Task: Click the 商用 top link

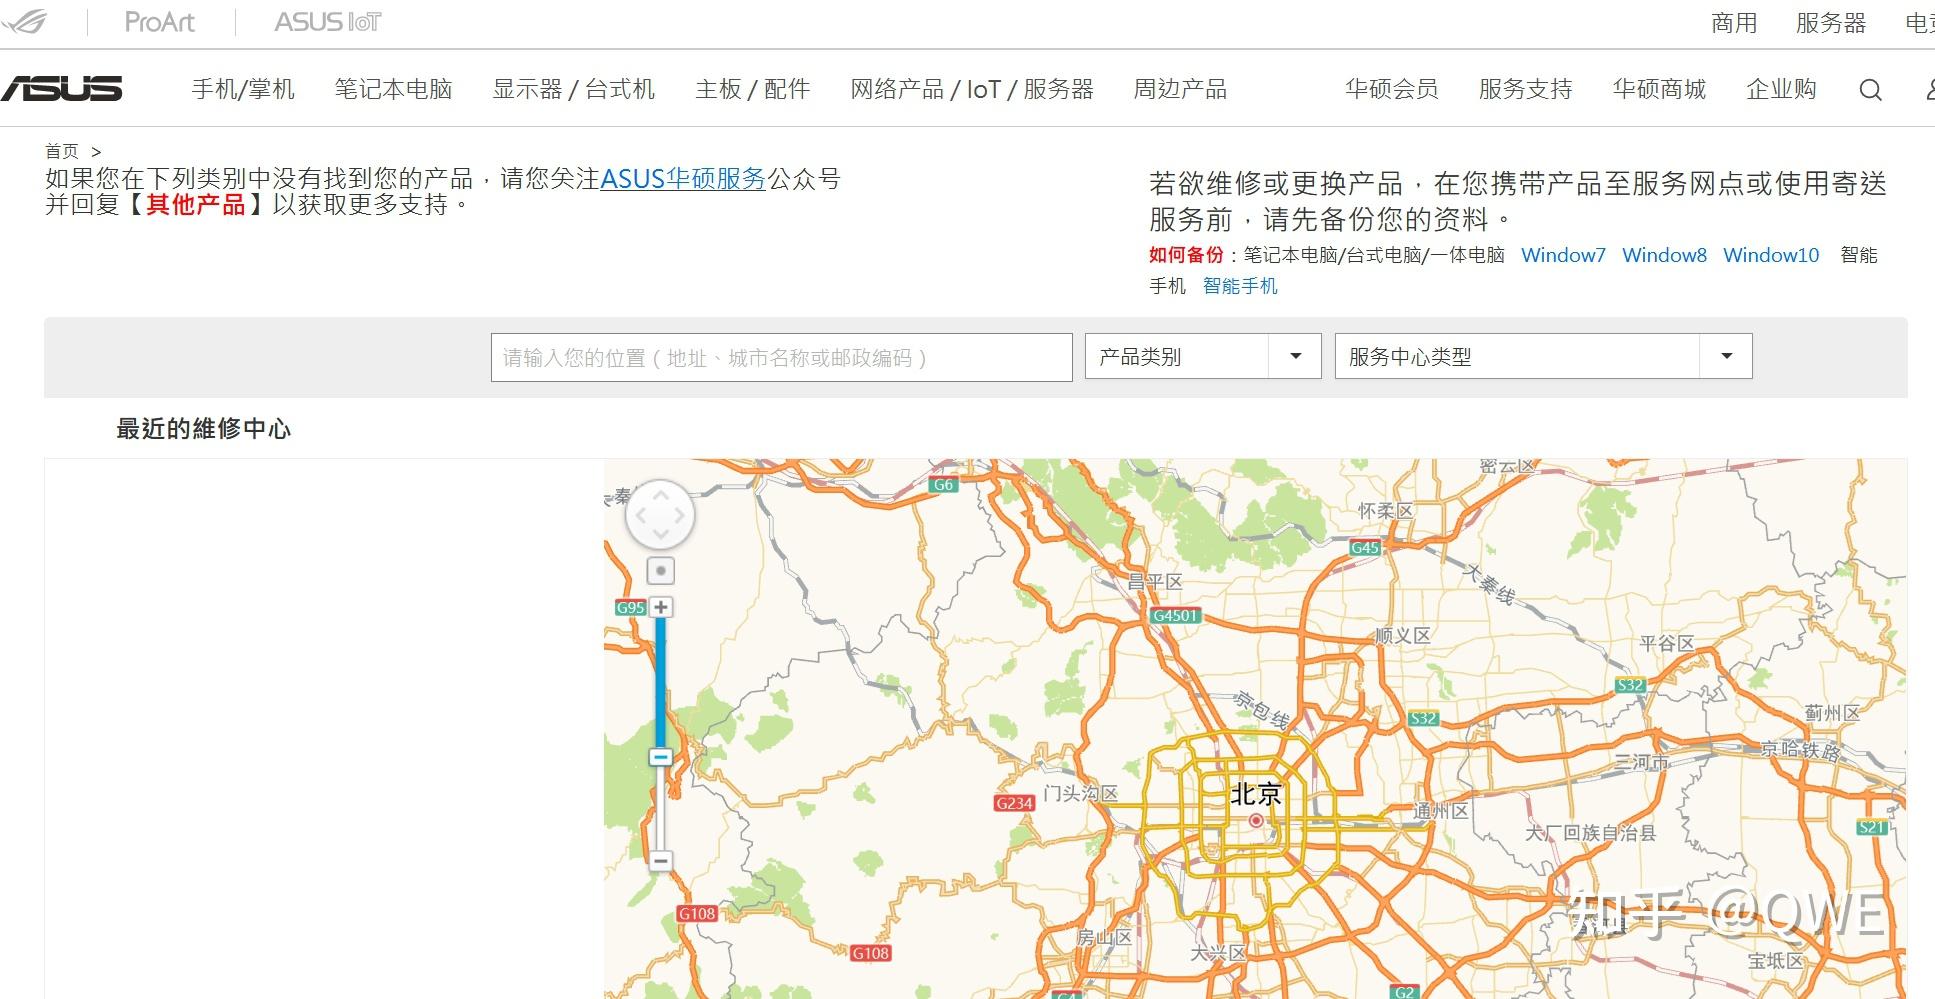Action: [x=1734, y=23]
